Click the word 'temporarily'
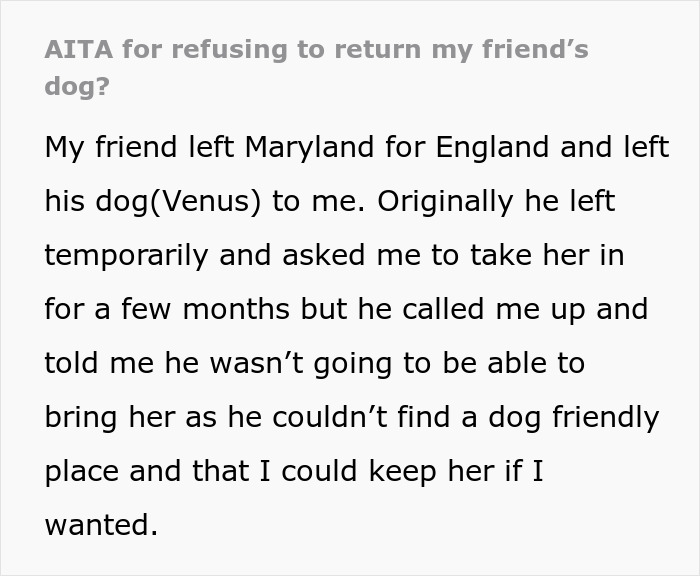The image size is (700, 576). [127, 255]
